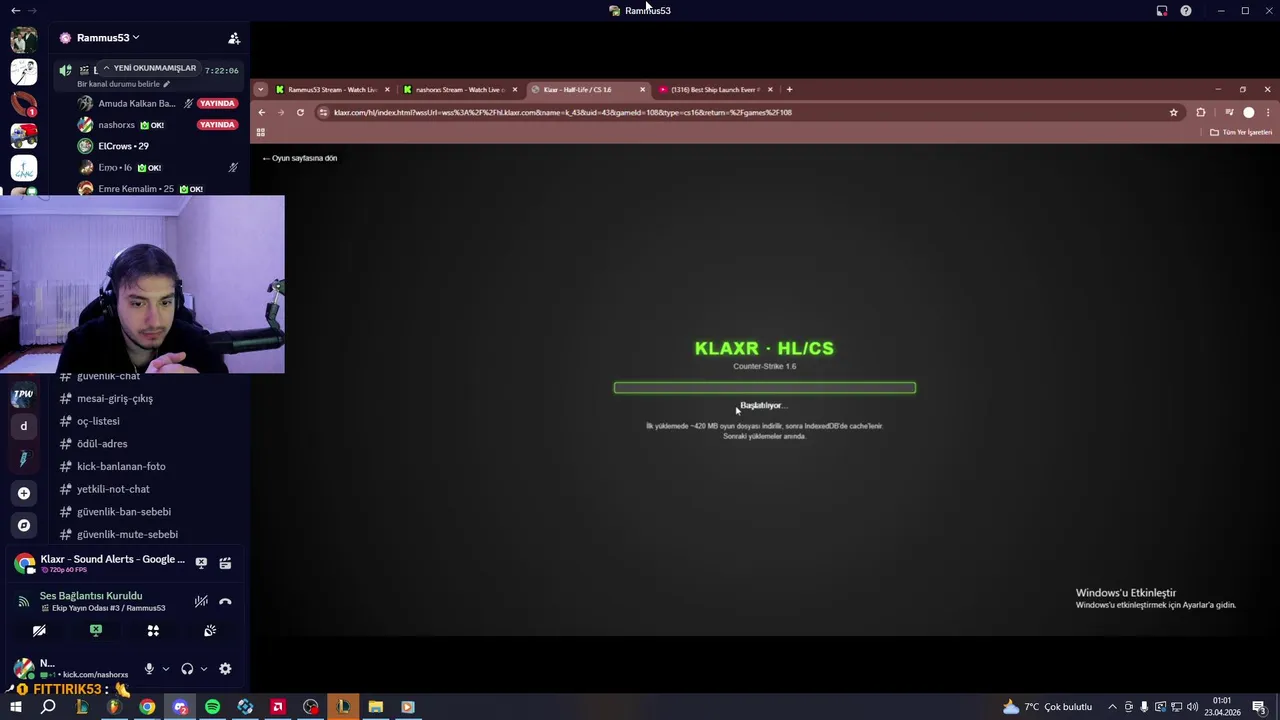The height and width of the screenshot is (720, 1280).
Task: Open the yetkili-not-chat channel
Action: (113, 489)
